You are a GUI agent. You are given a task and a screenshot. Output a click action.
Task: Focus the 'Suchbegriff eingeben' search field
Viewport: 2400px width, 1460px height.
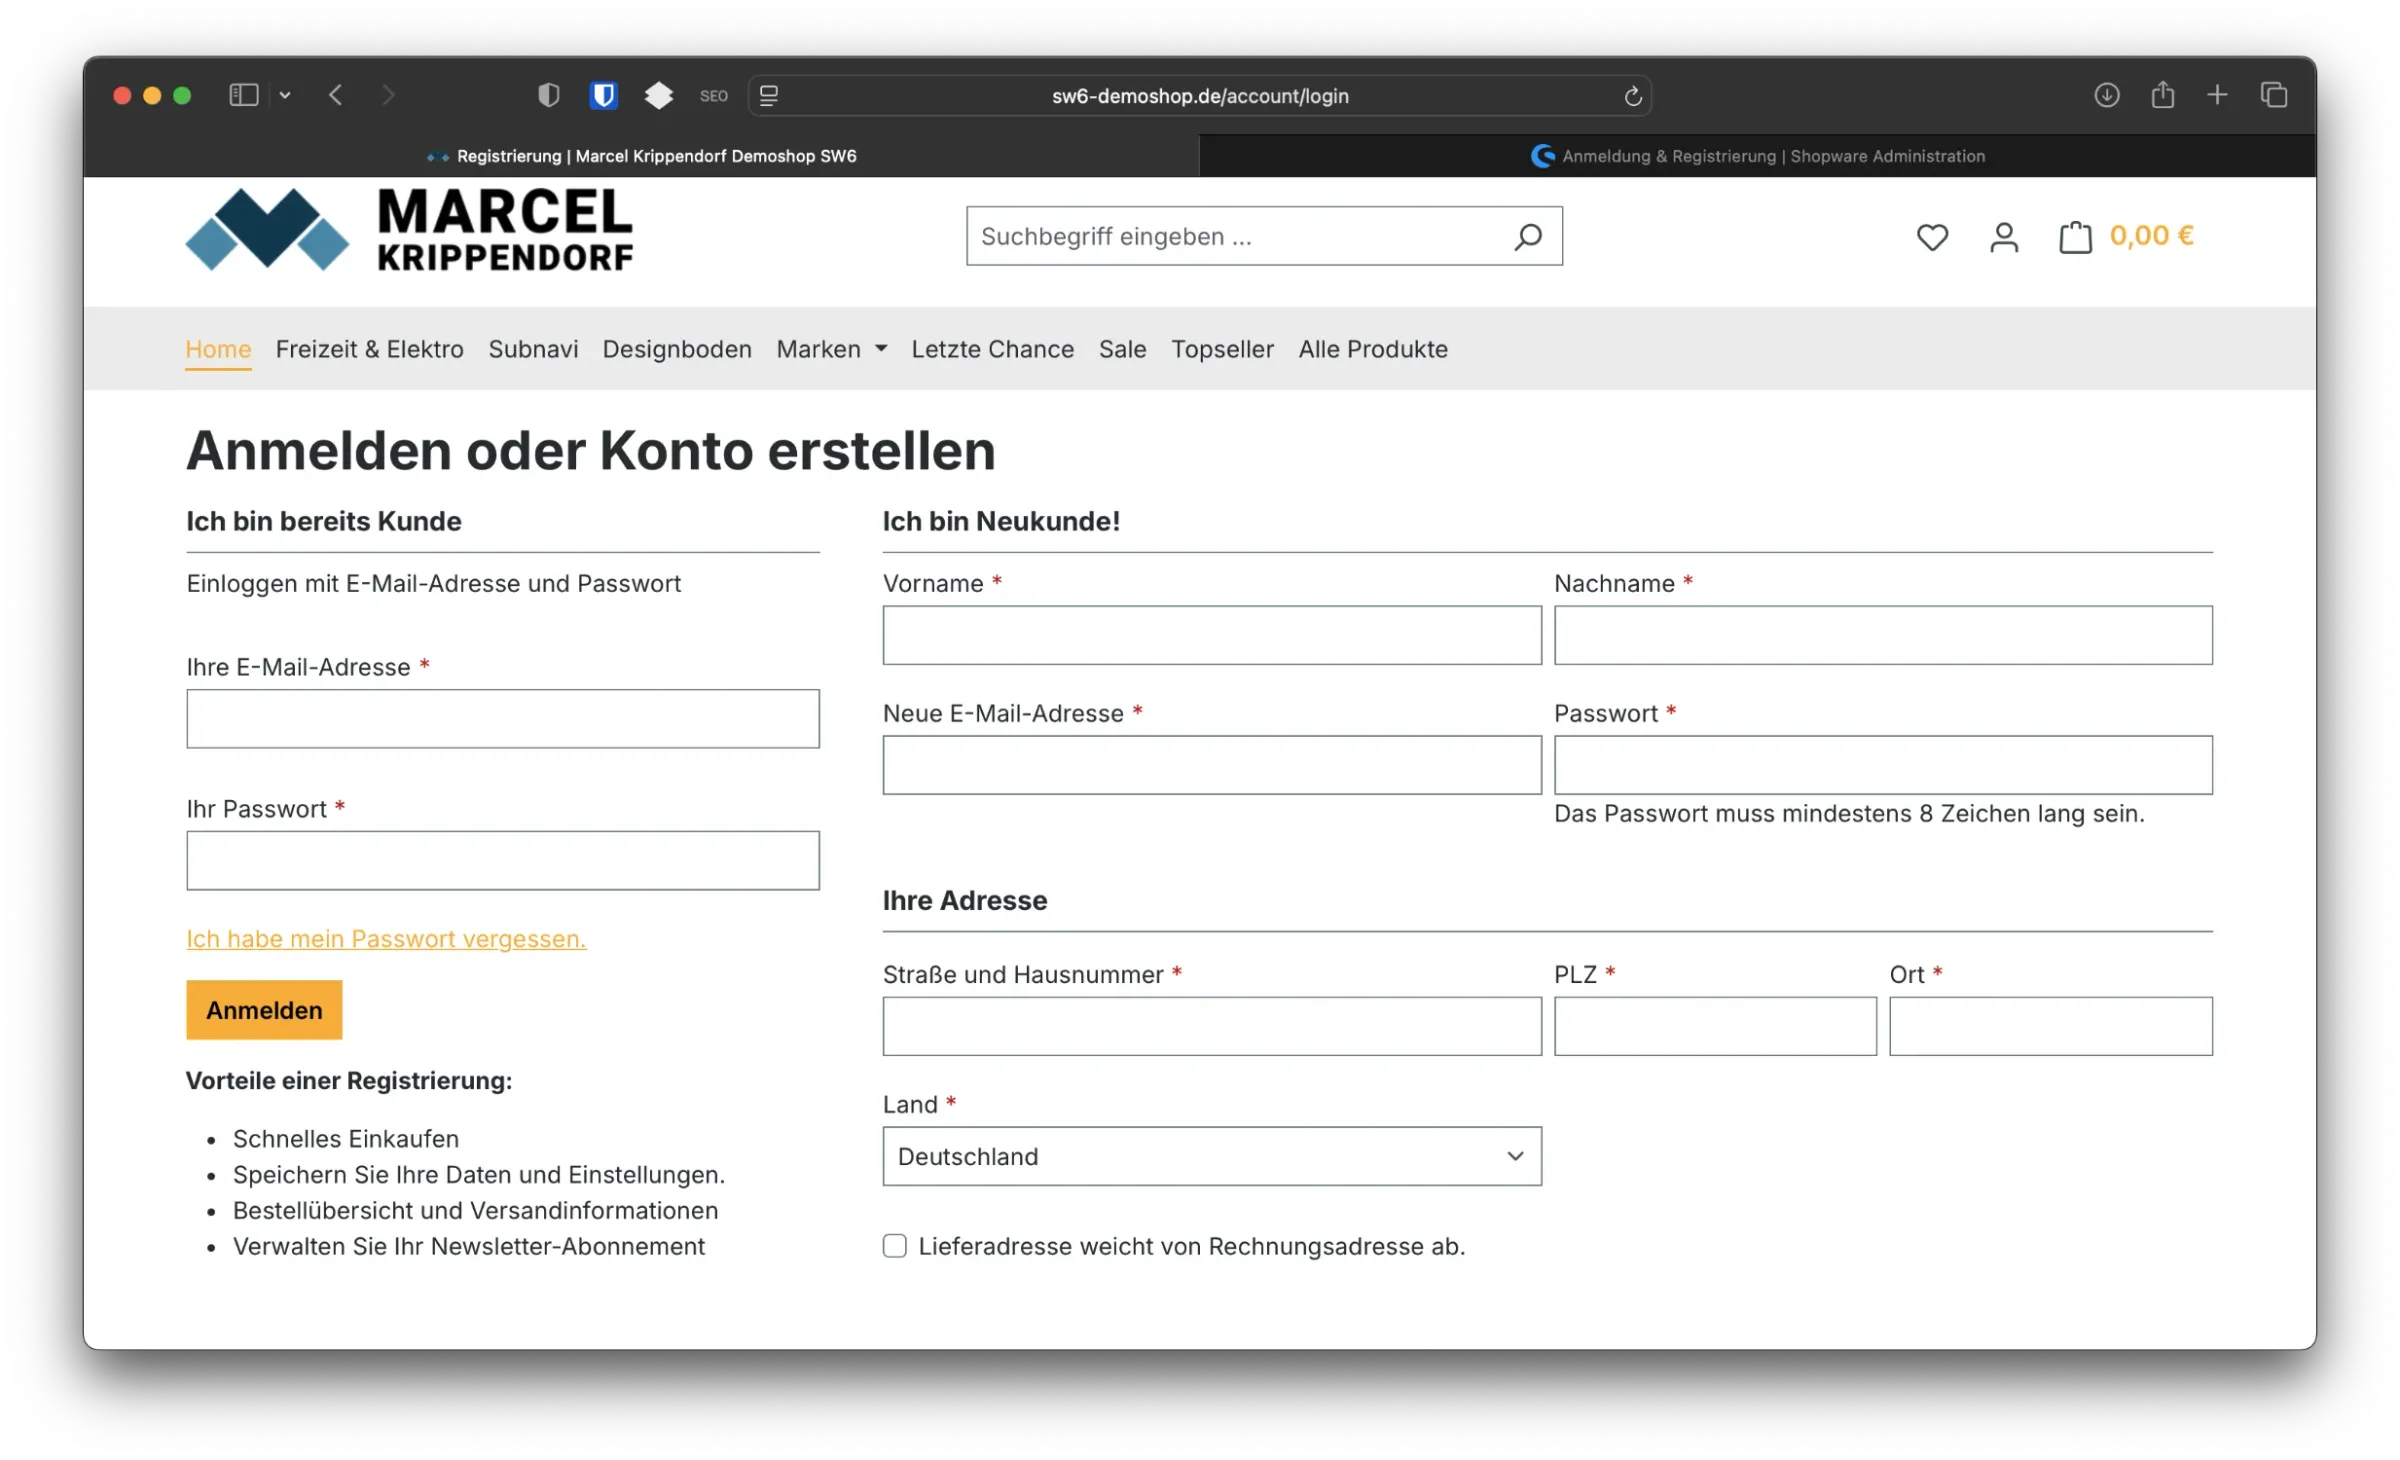click(x=1200, y=236)
